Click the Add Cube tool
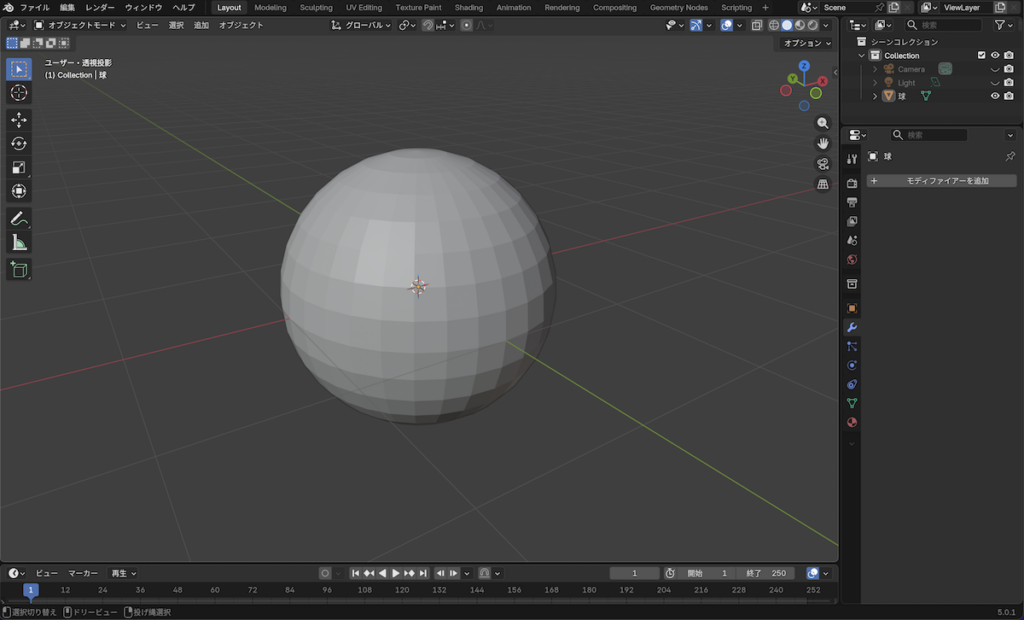 click(x=19, y=269)
